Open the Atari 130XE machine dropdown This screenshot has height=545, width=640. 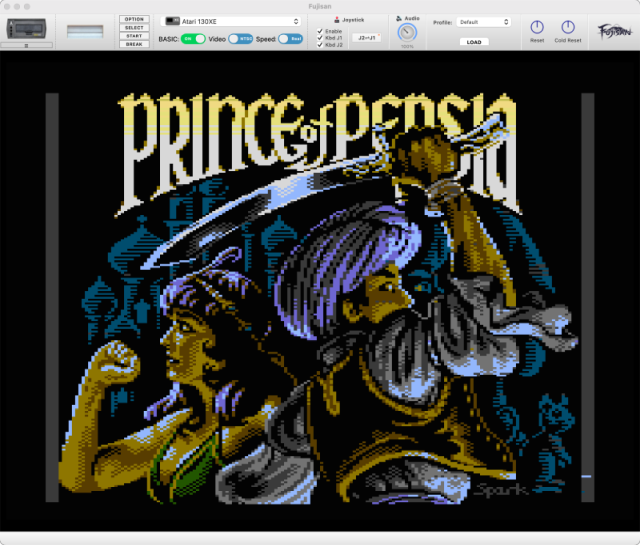(x=231, y=21)
